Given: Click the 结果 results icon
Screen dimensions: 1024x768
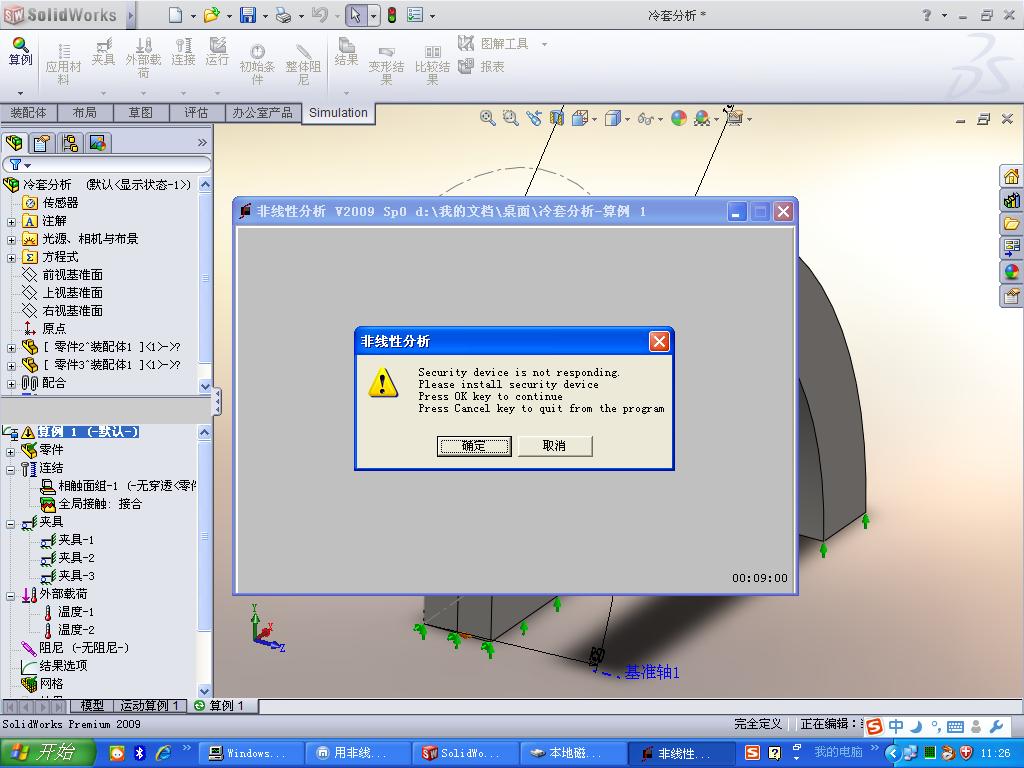Looking at the screenshot, I should tap(346, 52).
